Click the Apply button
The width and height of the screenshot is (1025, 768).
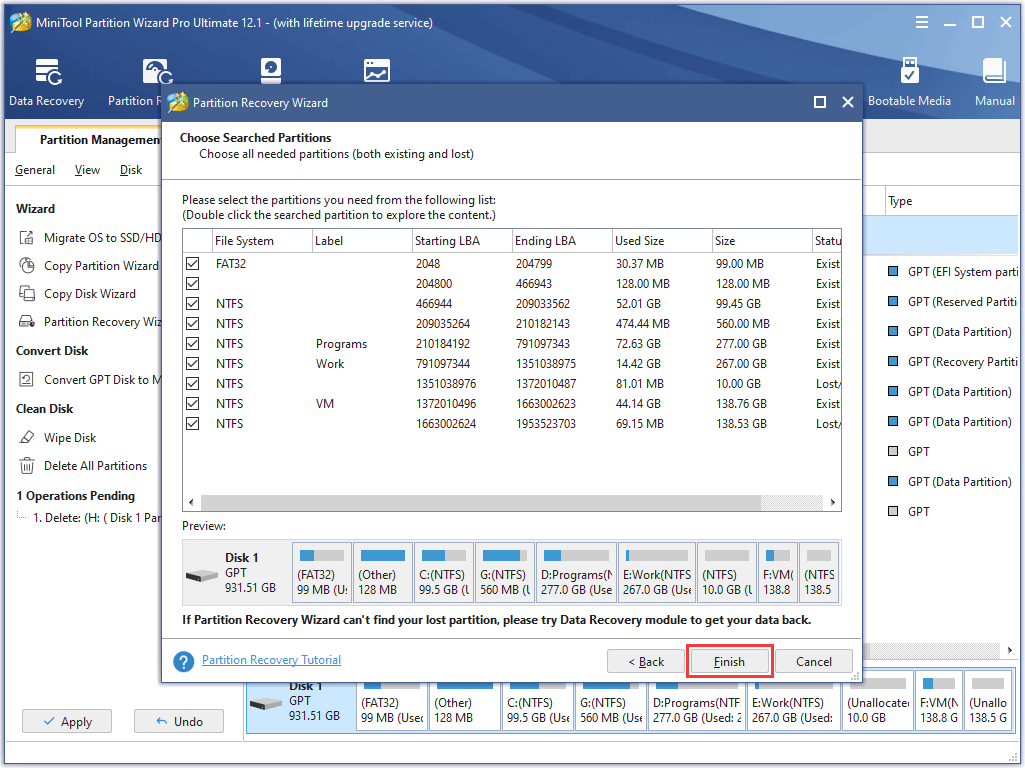(x=67, y=722)
